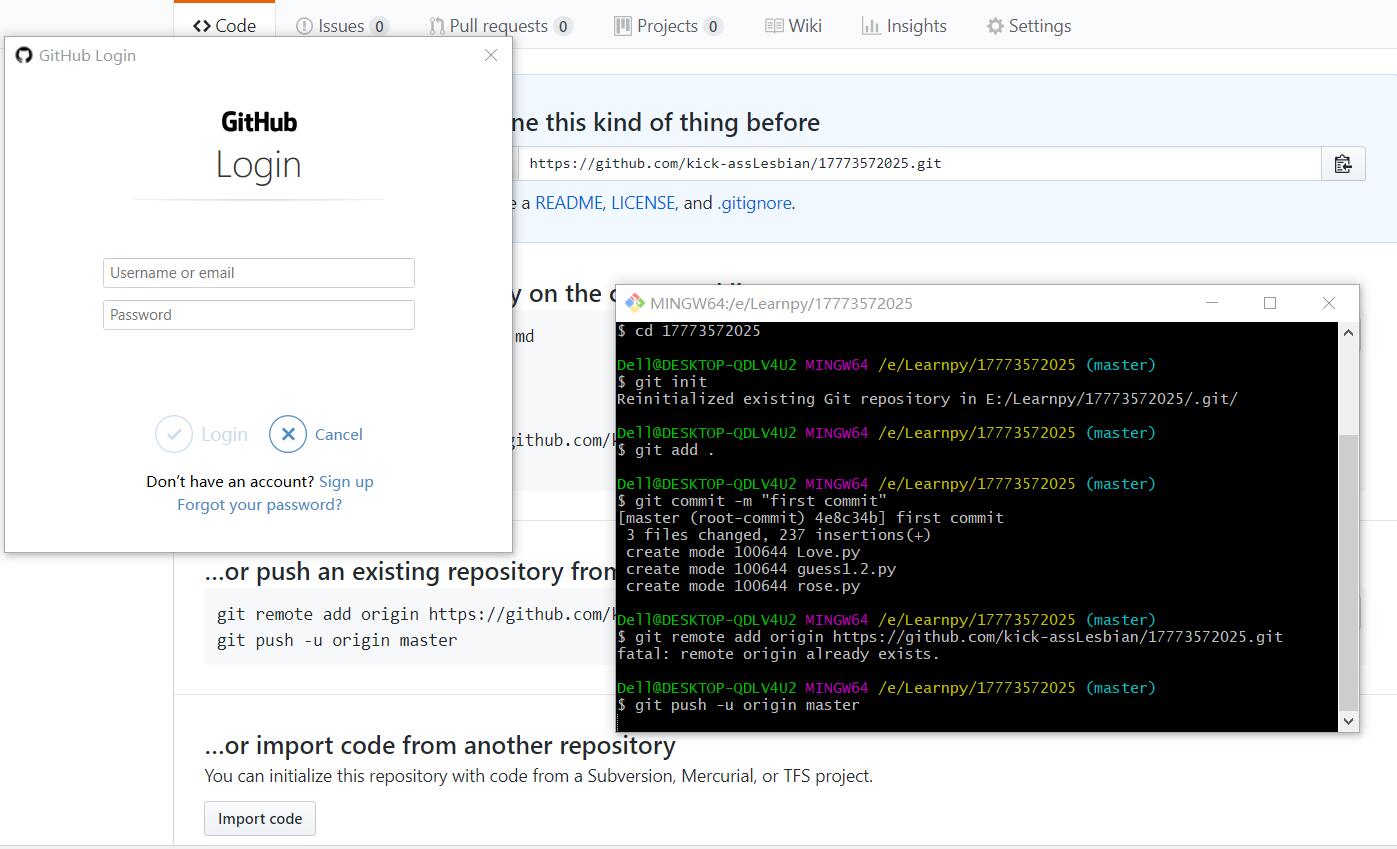Open the Pull requests tab

click(501, 26)
